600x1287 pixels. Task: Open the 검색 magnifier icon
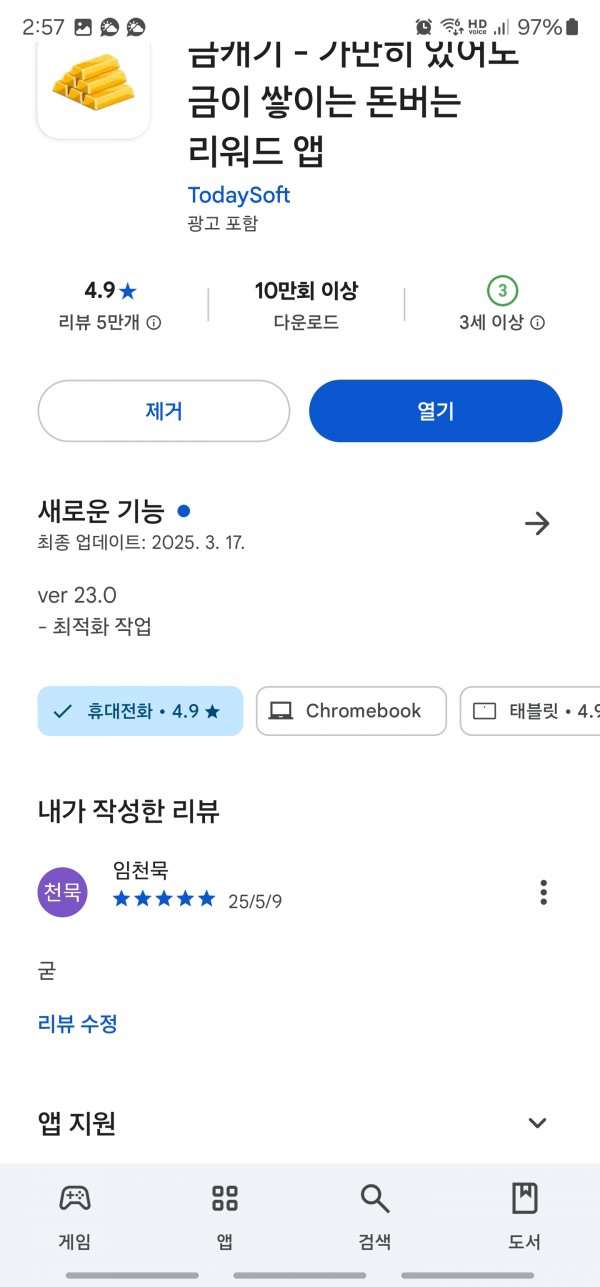pos(375,1197)
